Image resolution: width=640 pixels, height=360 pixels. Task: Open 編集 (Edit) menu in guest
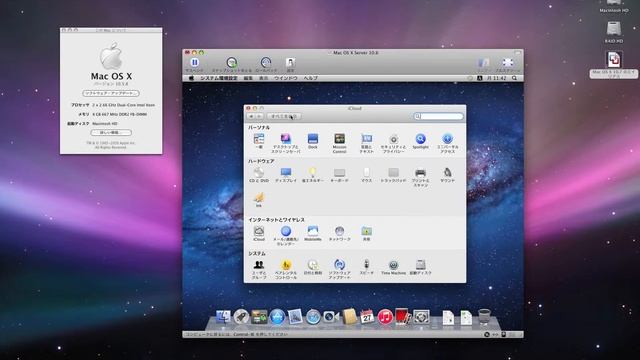[x=248, y=78]
